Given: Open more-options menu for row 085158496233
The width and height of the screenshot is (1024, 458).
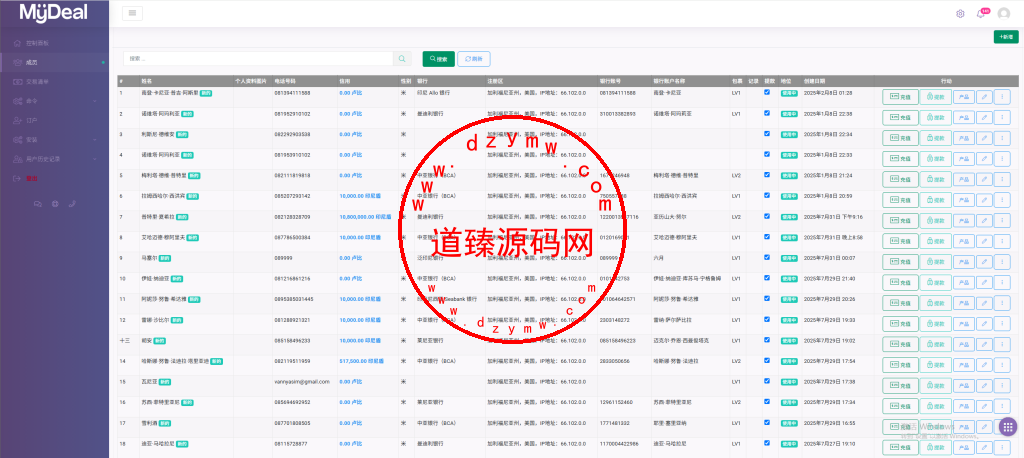Looking at the screenshot, I should click(x=1002, y=344).
